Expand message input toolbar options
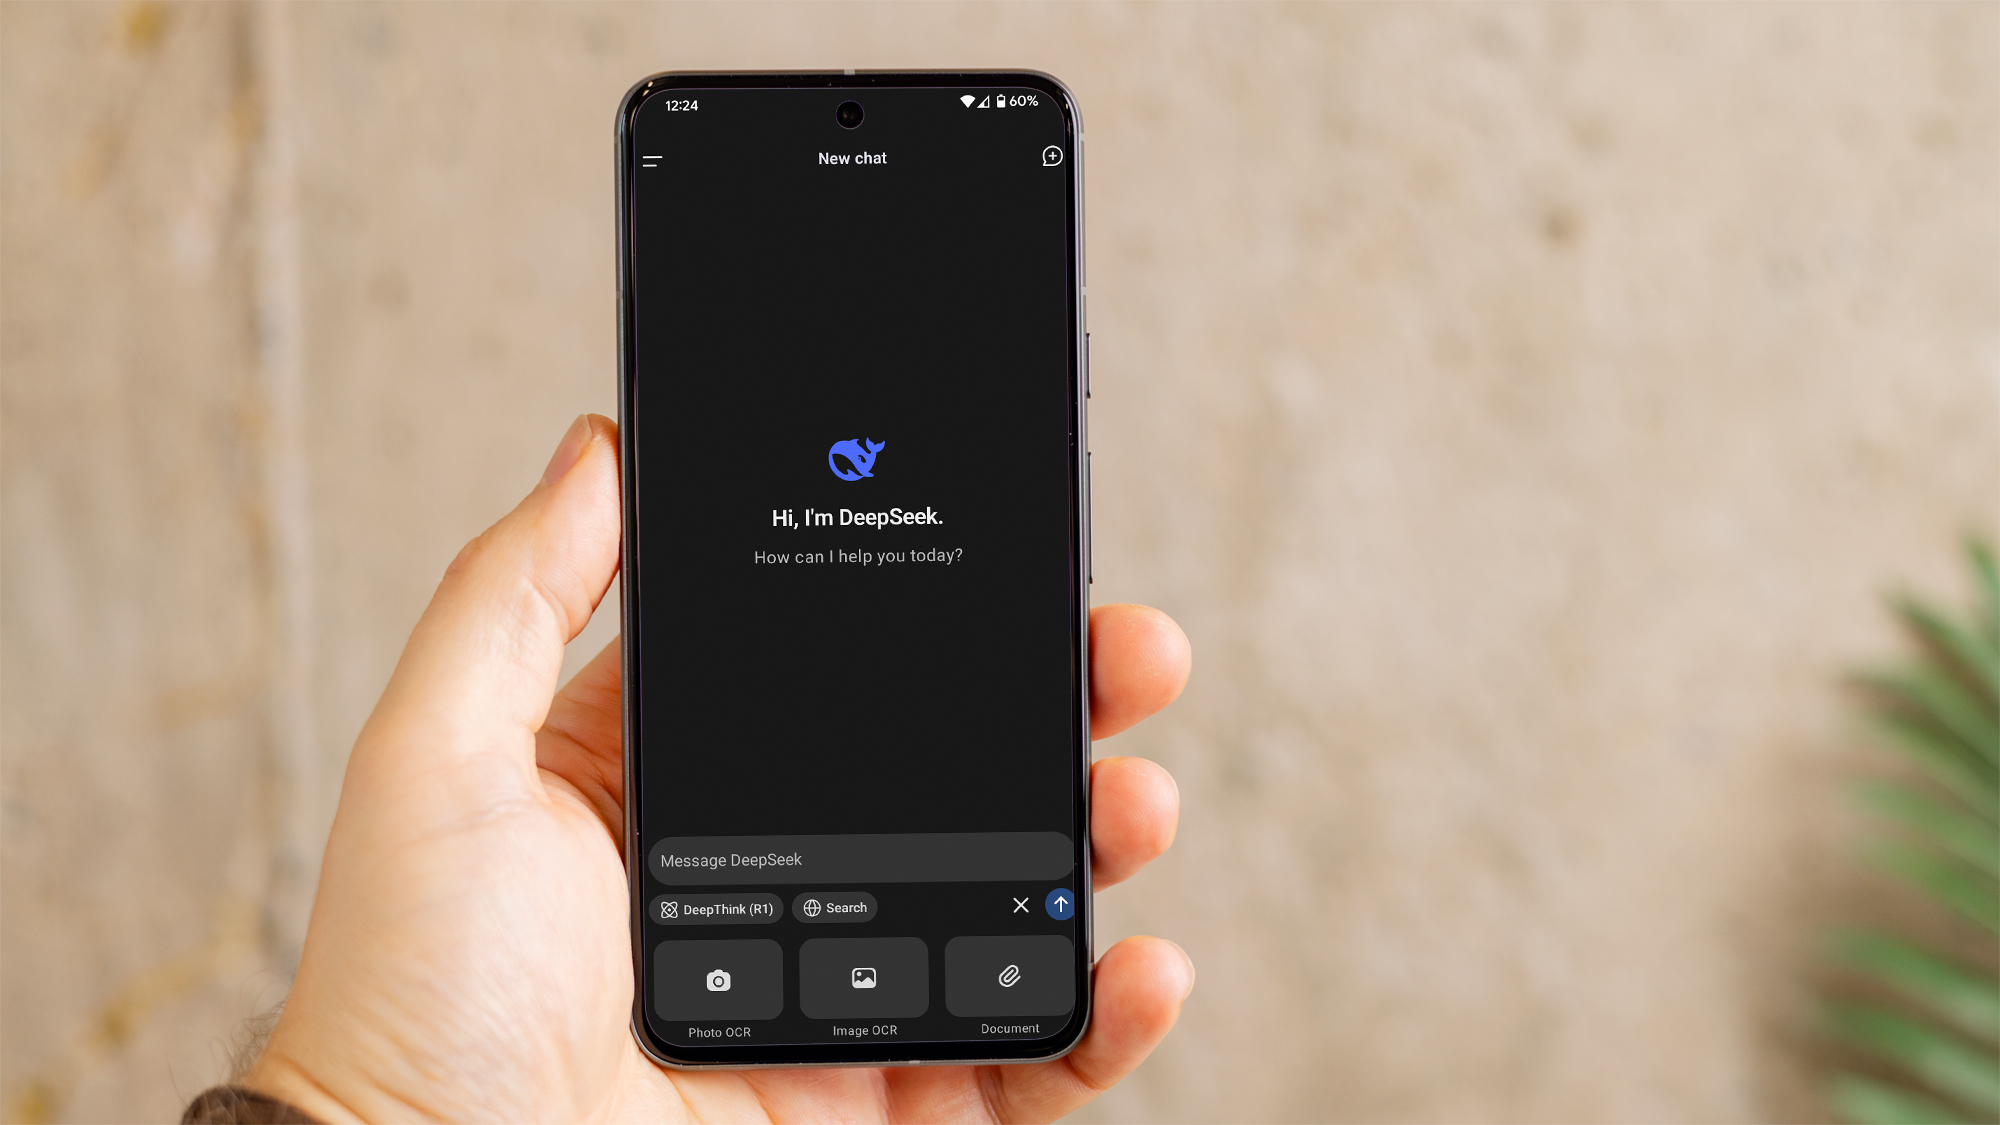 click(x=1021, y=904)
